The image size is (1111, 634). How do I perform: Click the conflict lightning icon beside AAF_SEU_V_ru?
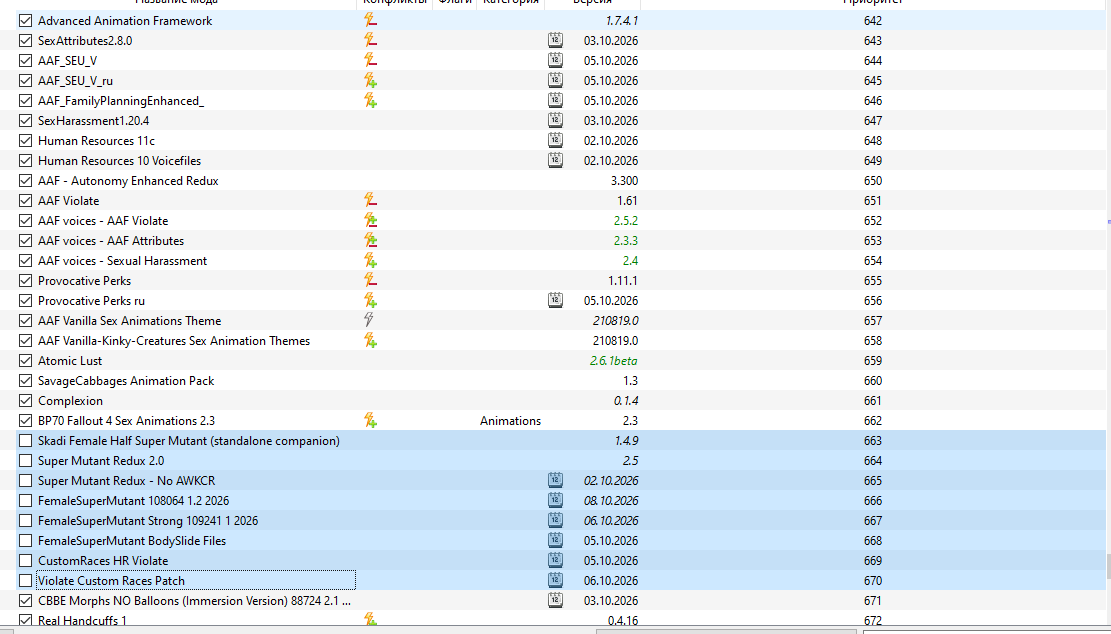pos(370,81)
